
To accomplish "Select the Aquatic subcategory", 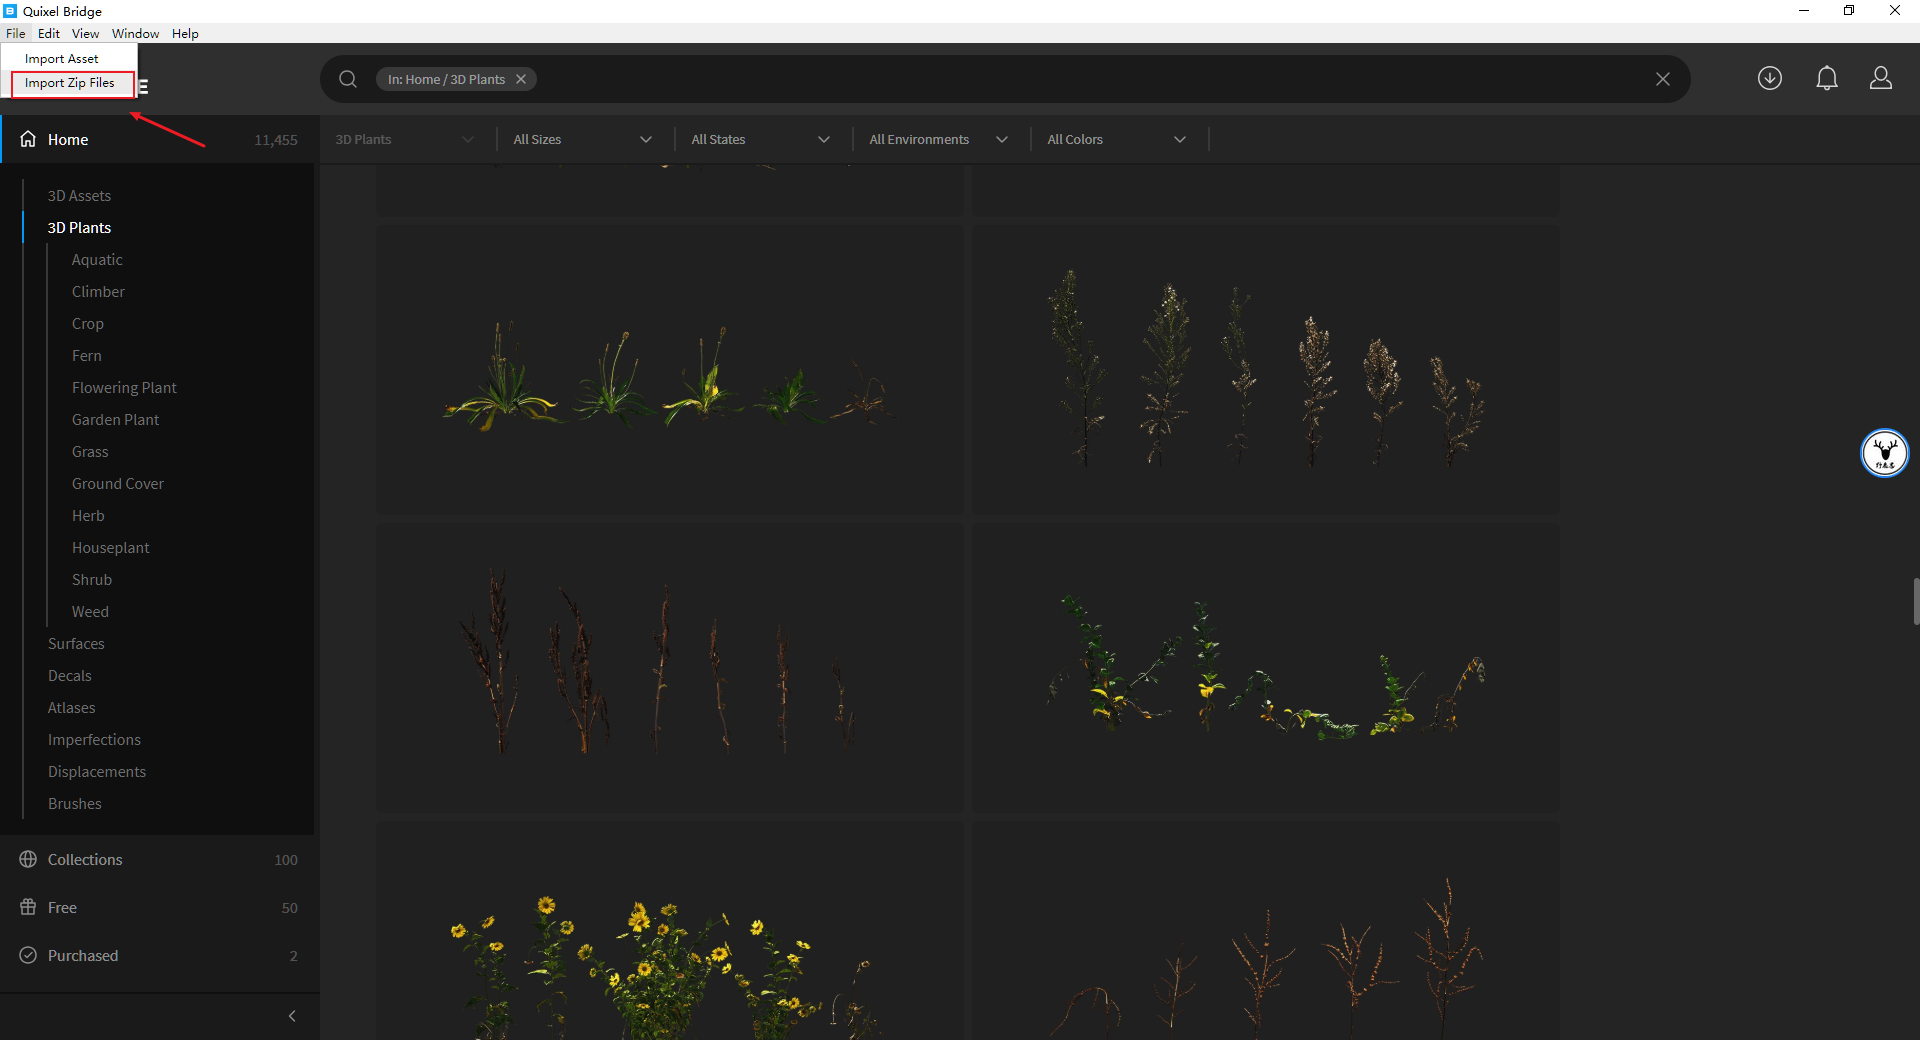I will click(x=97, y=260).
